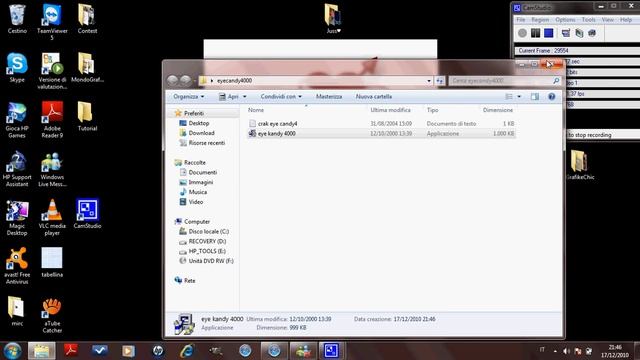Click CamStudio Pause button
This screenshot has height=360, width=640.
[536, 33]
